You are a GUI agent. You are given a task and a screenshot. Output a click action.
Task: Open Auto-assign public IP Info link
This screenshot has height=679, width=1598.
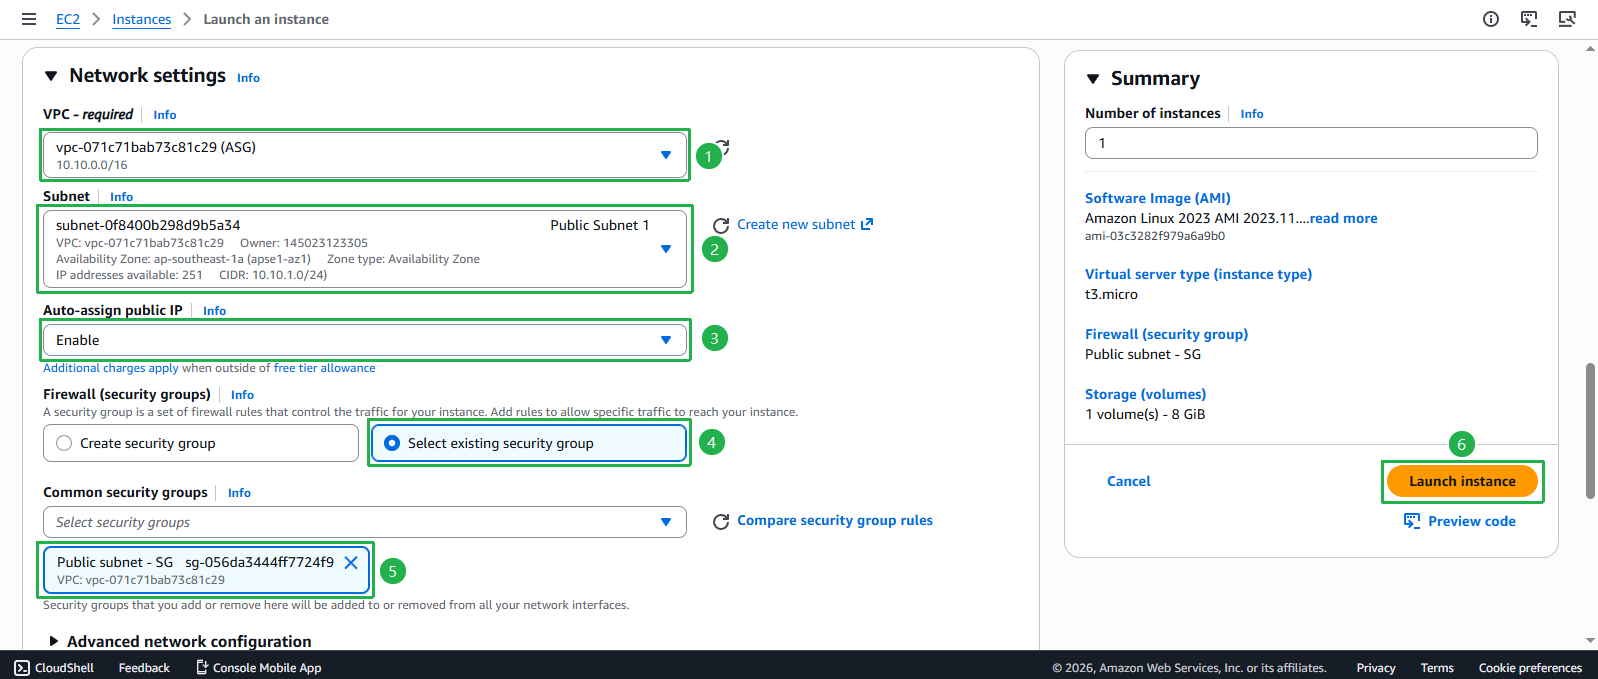pyautogui.click(x=214, y=311)
